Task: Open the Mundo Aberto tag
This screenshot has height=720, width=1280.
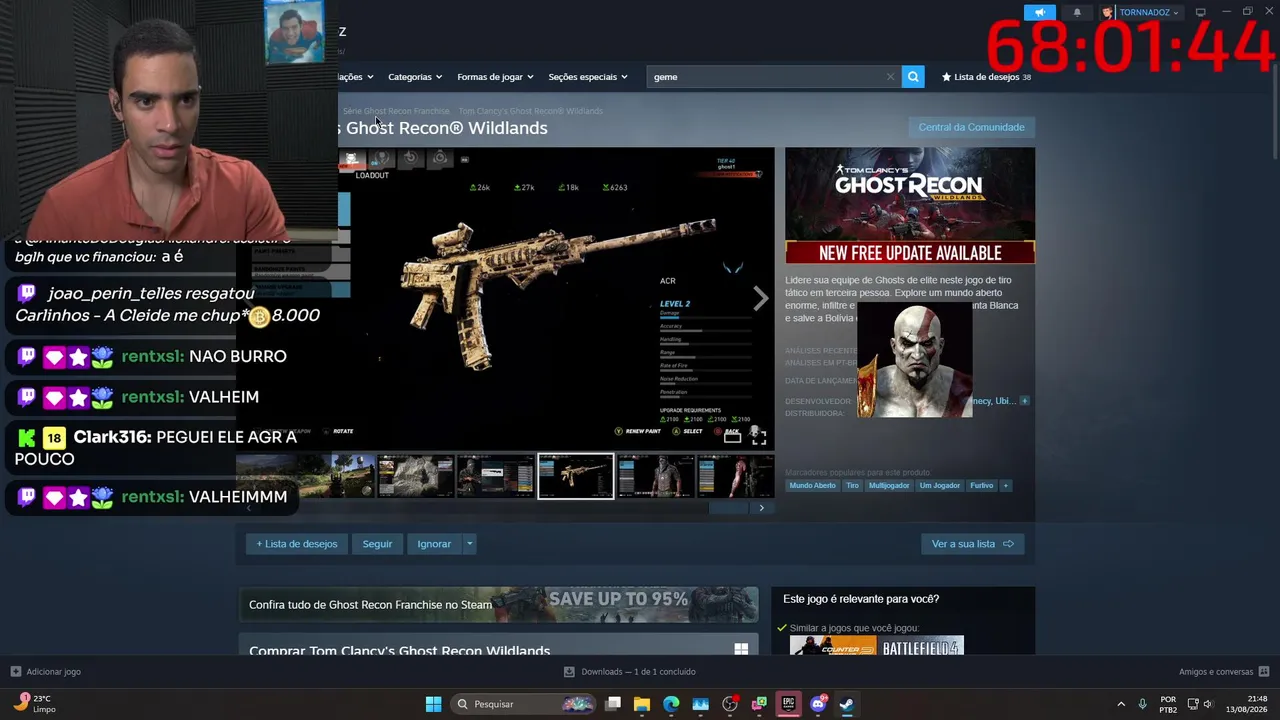Action: point(812,486)
